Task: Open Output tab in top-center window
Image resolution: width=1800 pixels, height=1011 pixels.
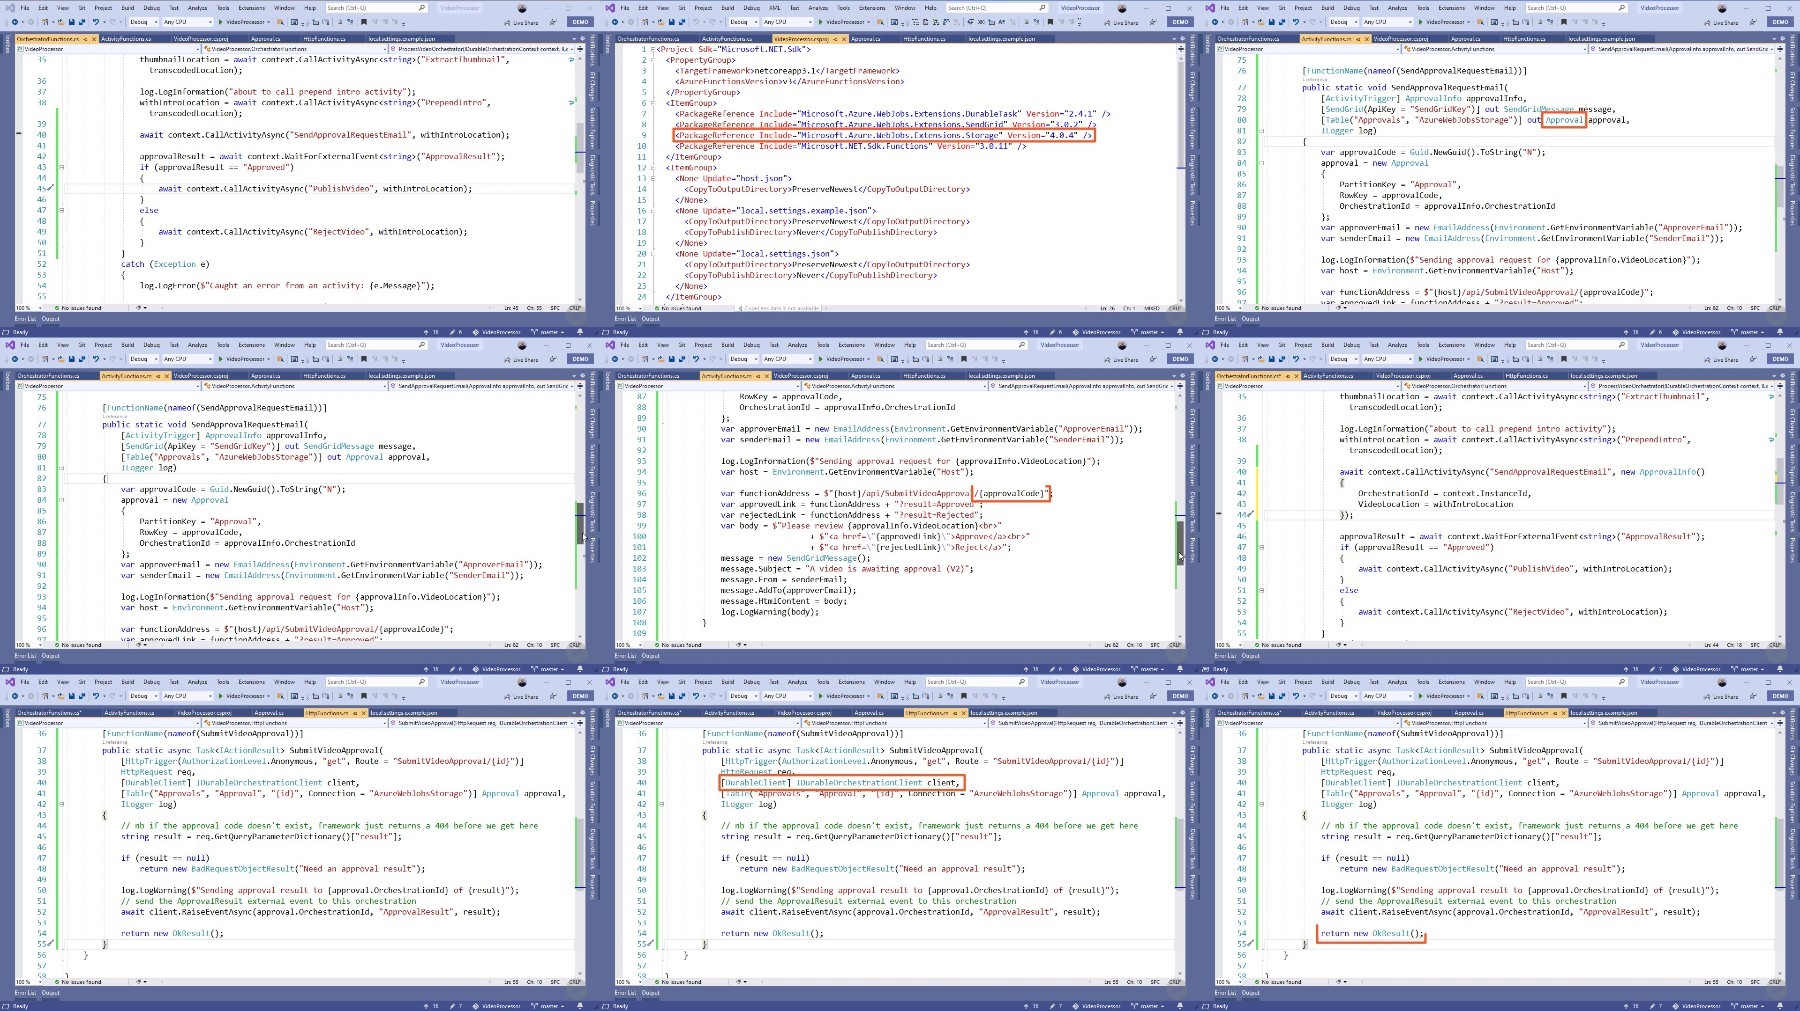Action: pos(650,319)
